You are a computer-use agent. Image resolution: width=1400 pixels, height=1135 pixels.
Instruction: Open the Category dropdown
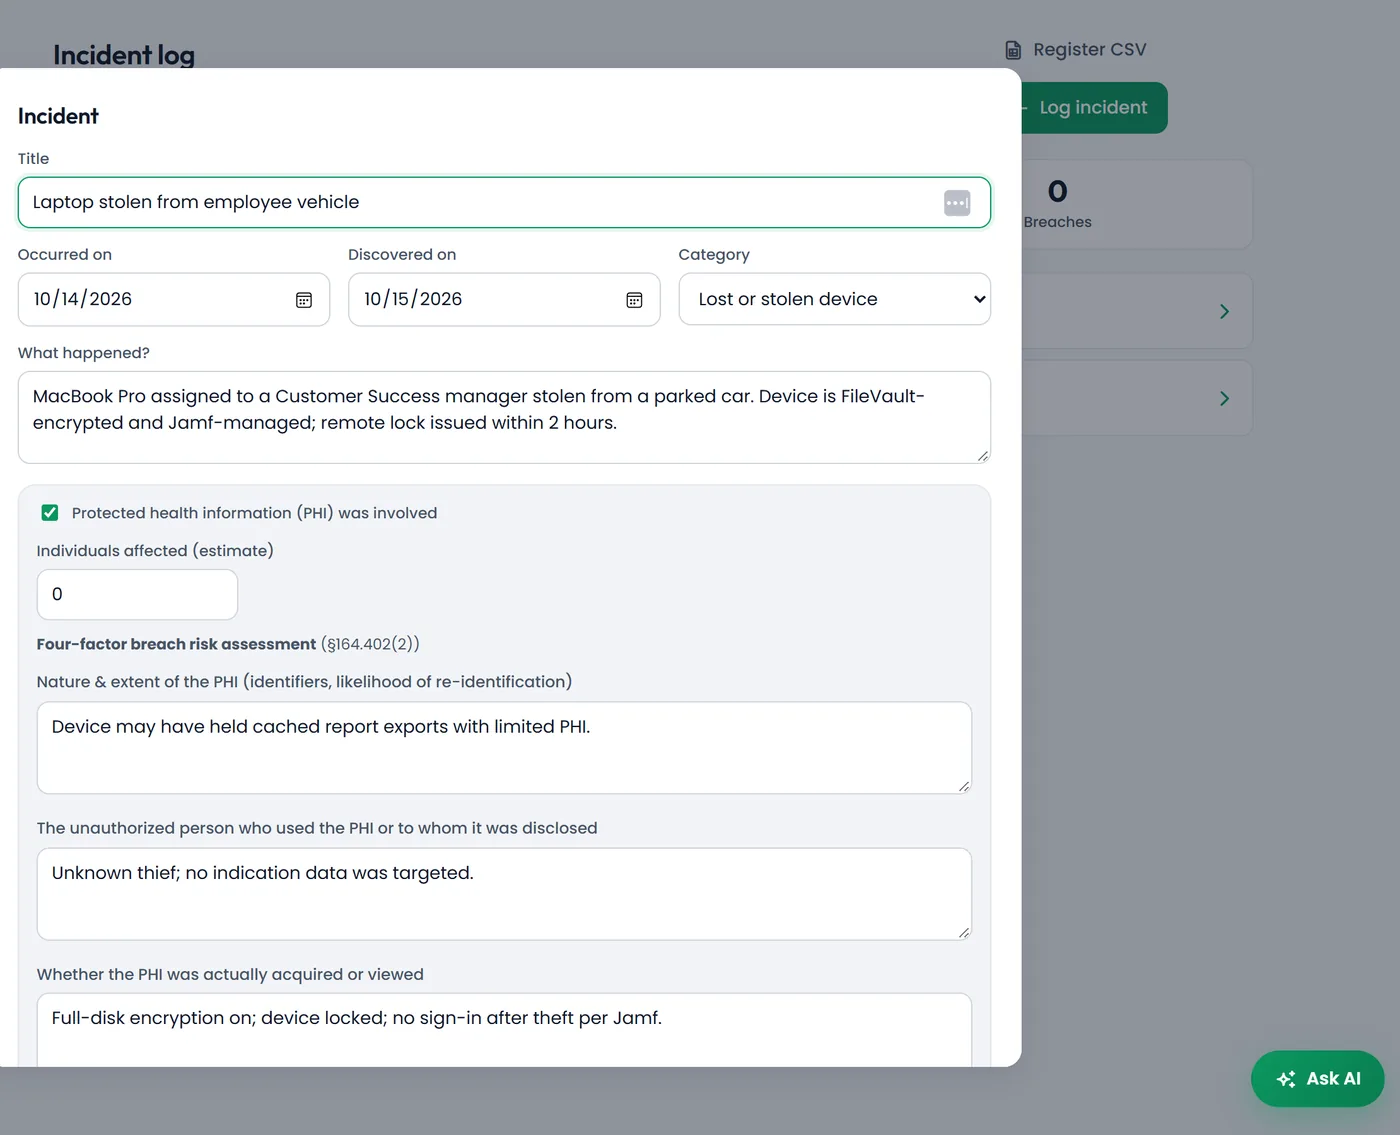tap(834, 299)
